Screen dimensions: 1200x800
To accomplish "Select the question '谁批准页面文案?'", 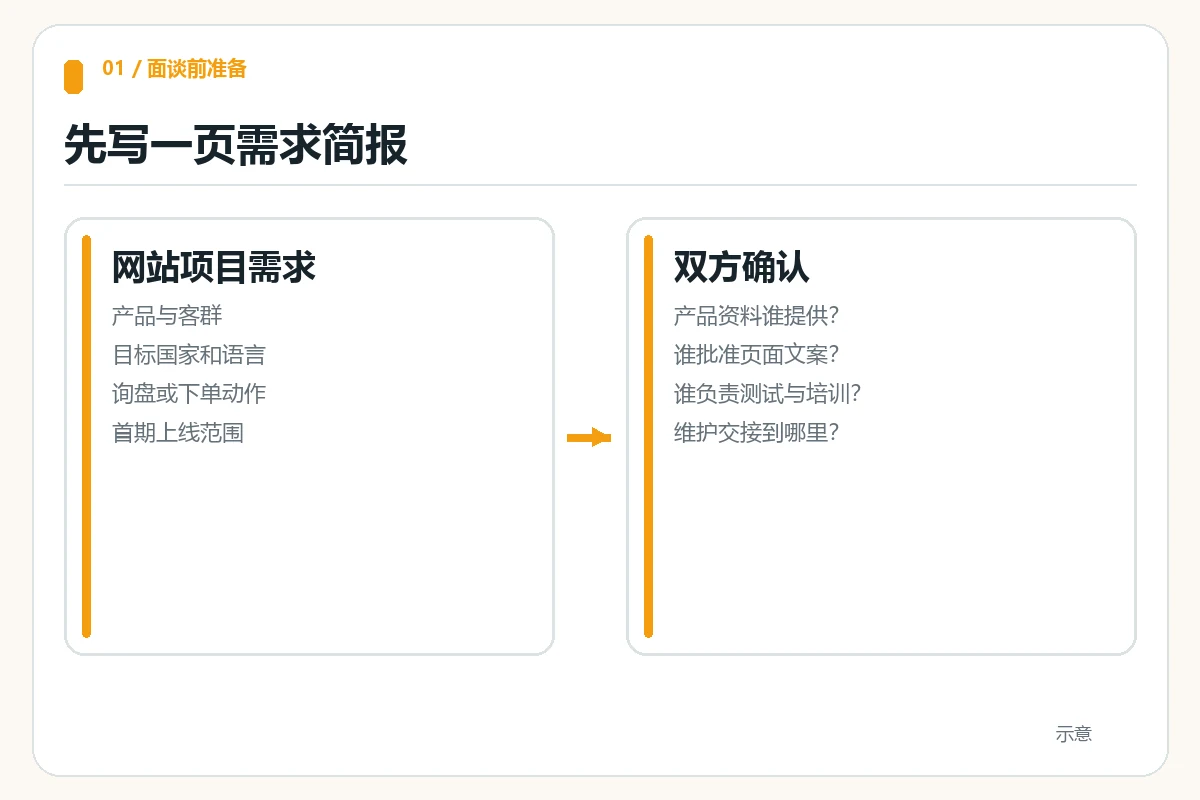I will click(x=756, y=355).
